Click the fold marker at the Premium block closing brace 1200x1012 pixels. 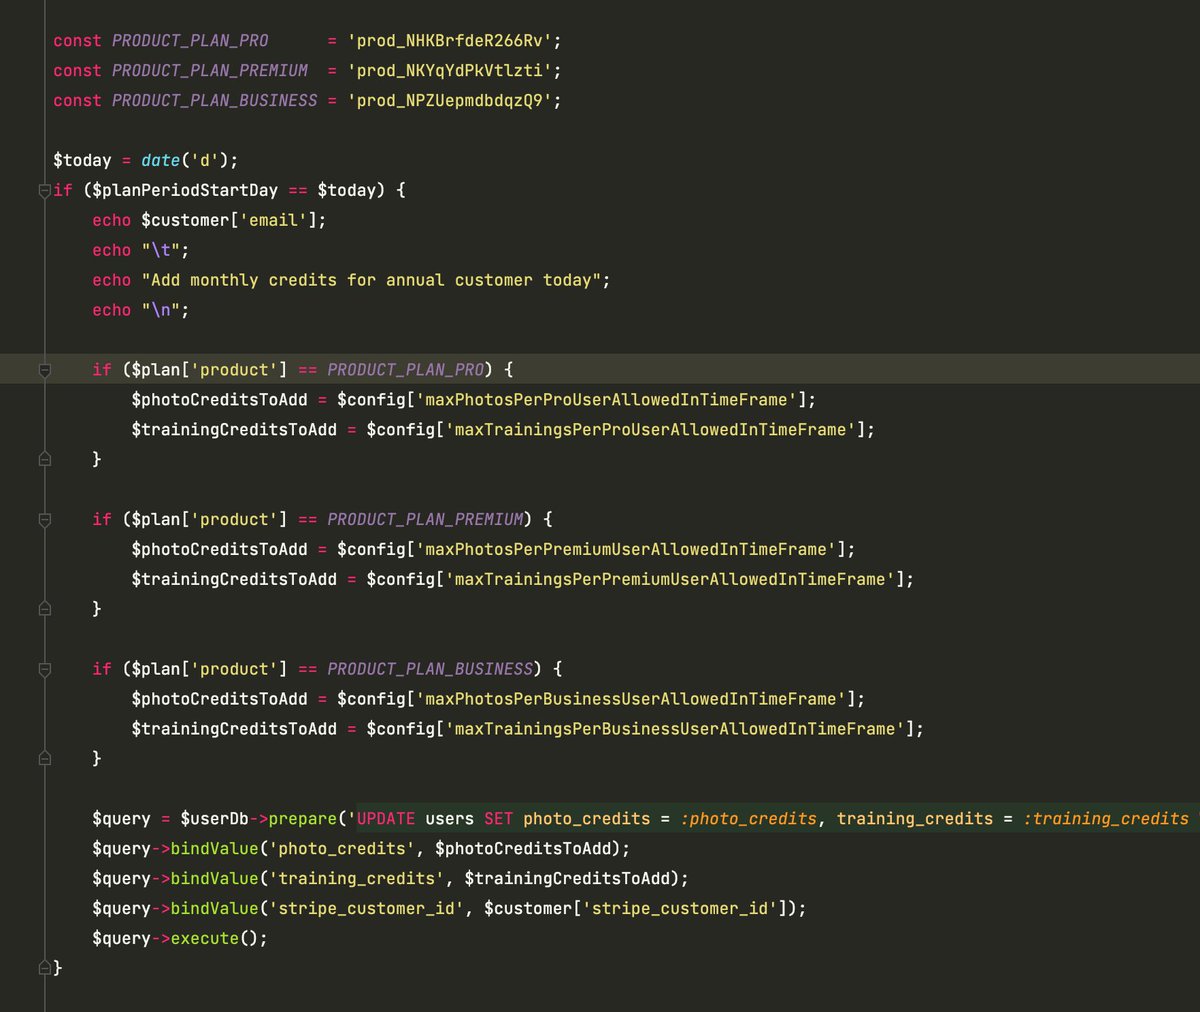coord(44,608)
